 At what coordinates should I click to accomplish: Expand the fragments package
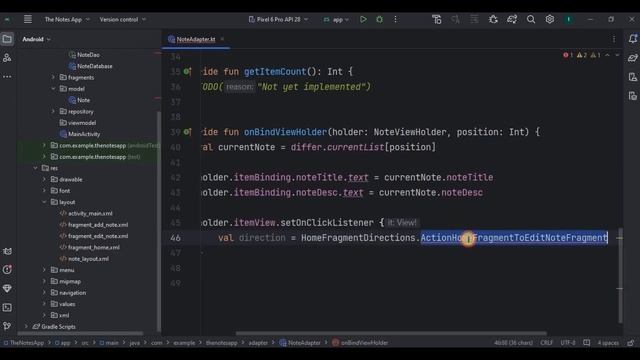click(53, 77)
